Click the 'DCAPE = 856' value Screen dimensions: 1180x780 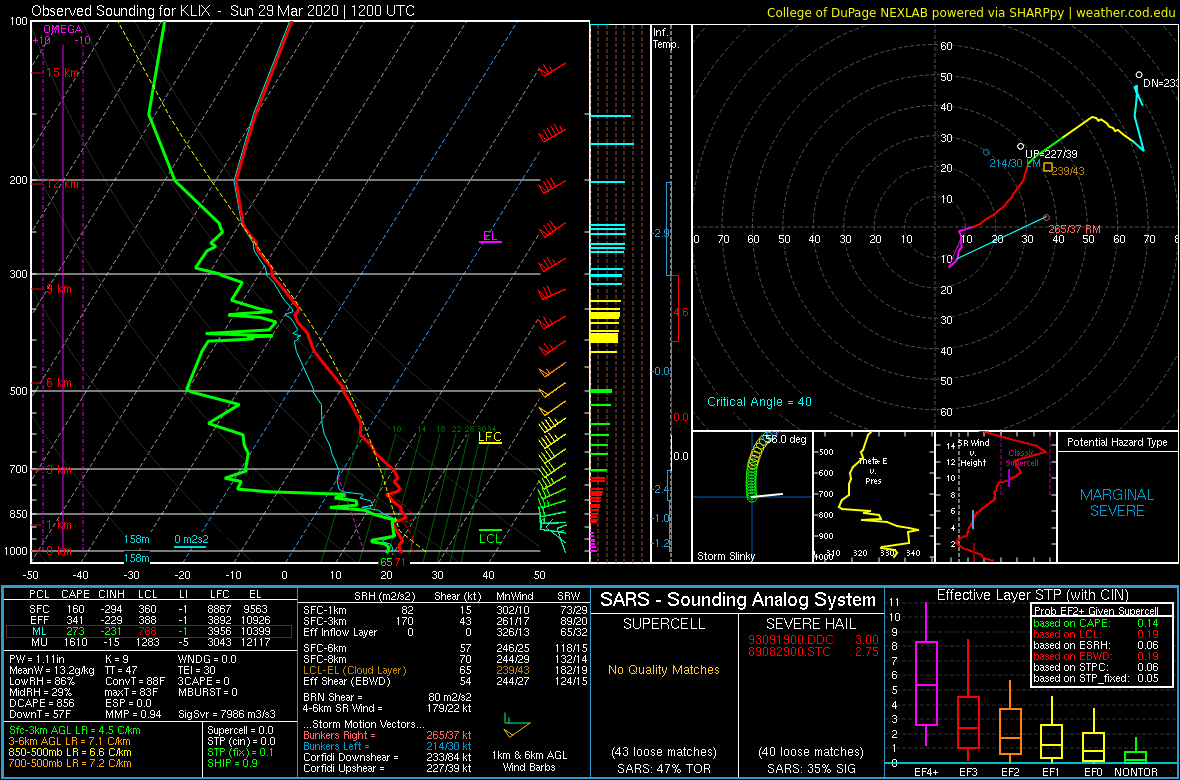(x=41, y=702)
